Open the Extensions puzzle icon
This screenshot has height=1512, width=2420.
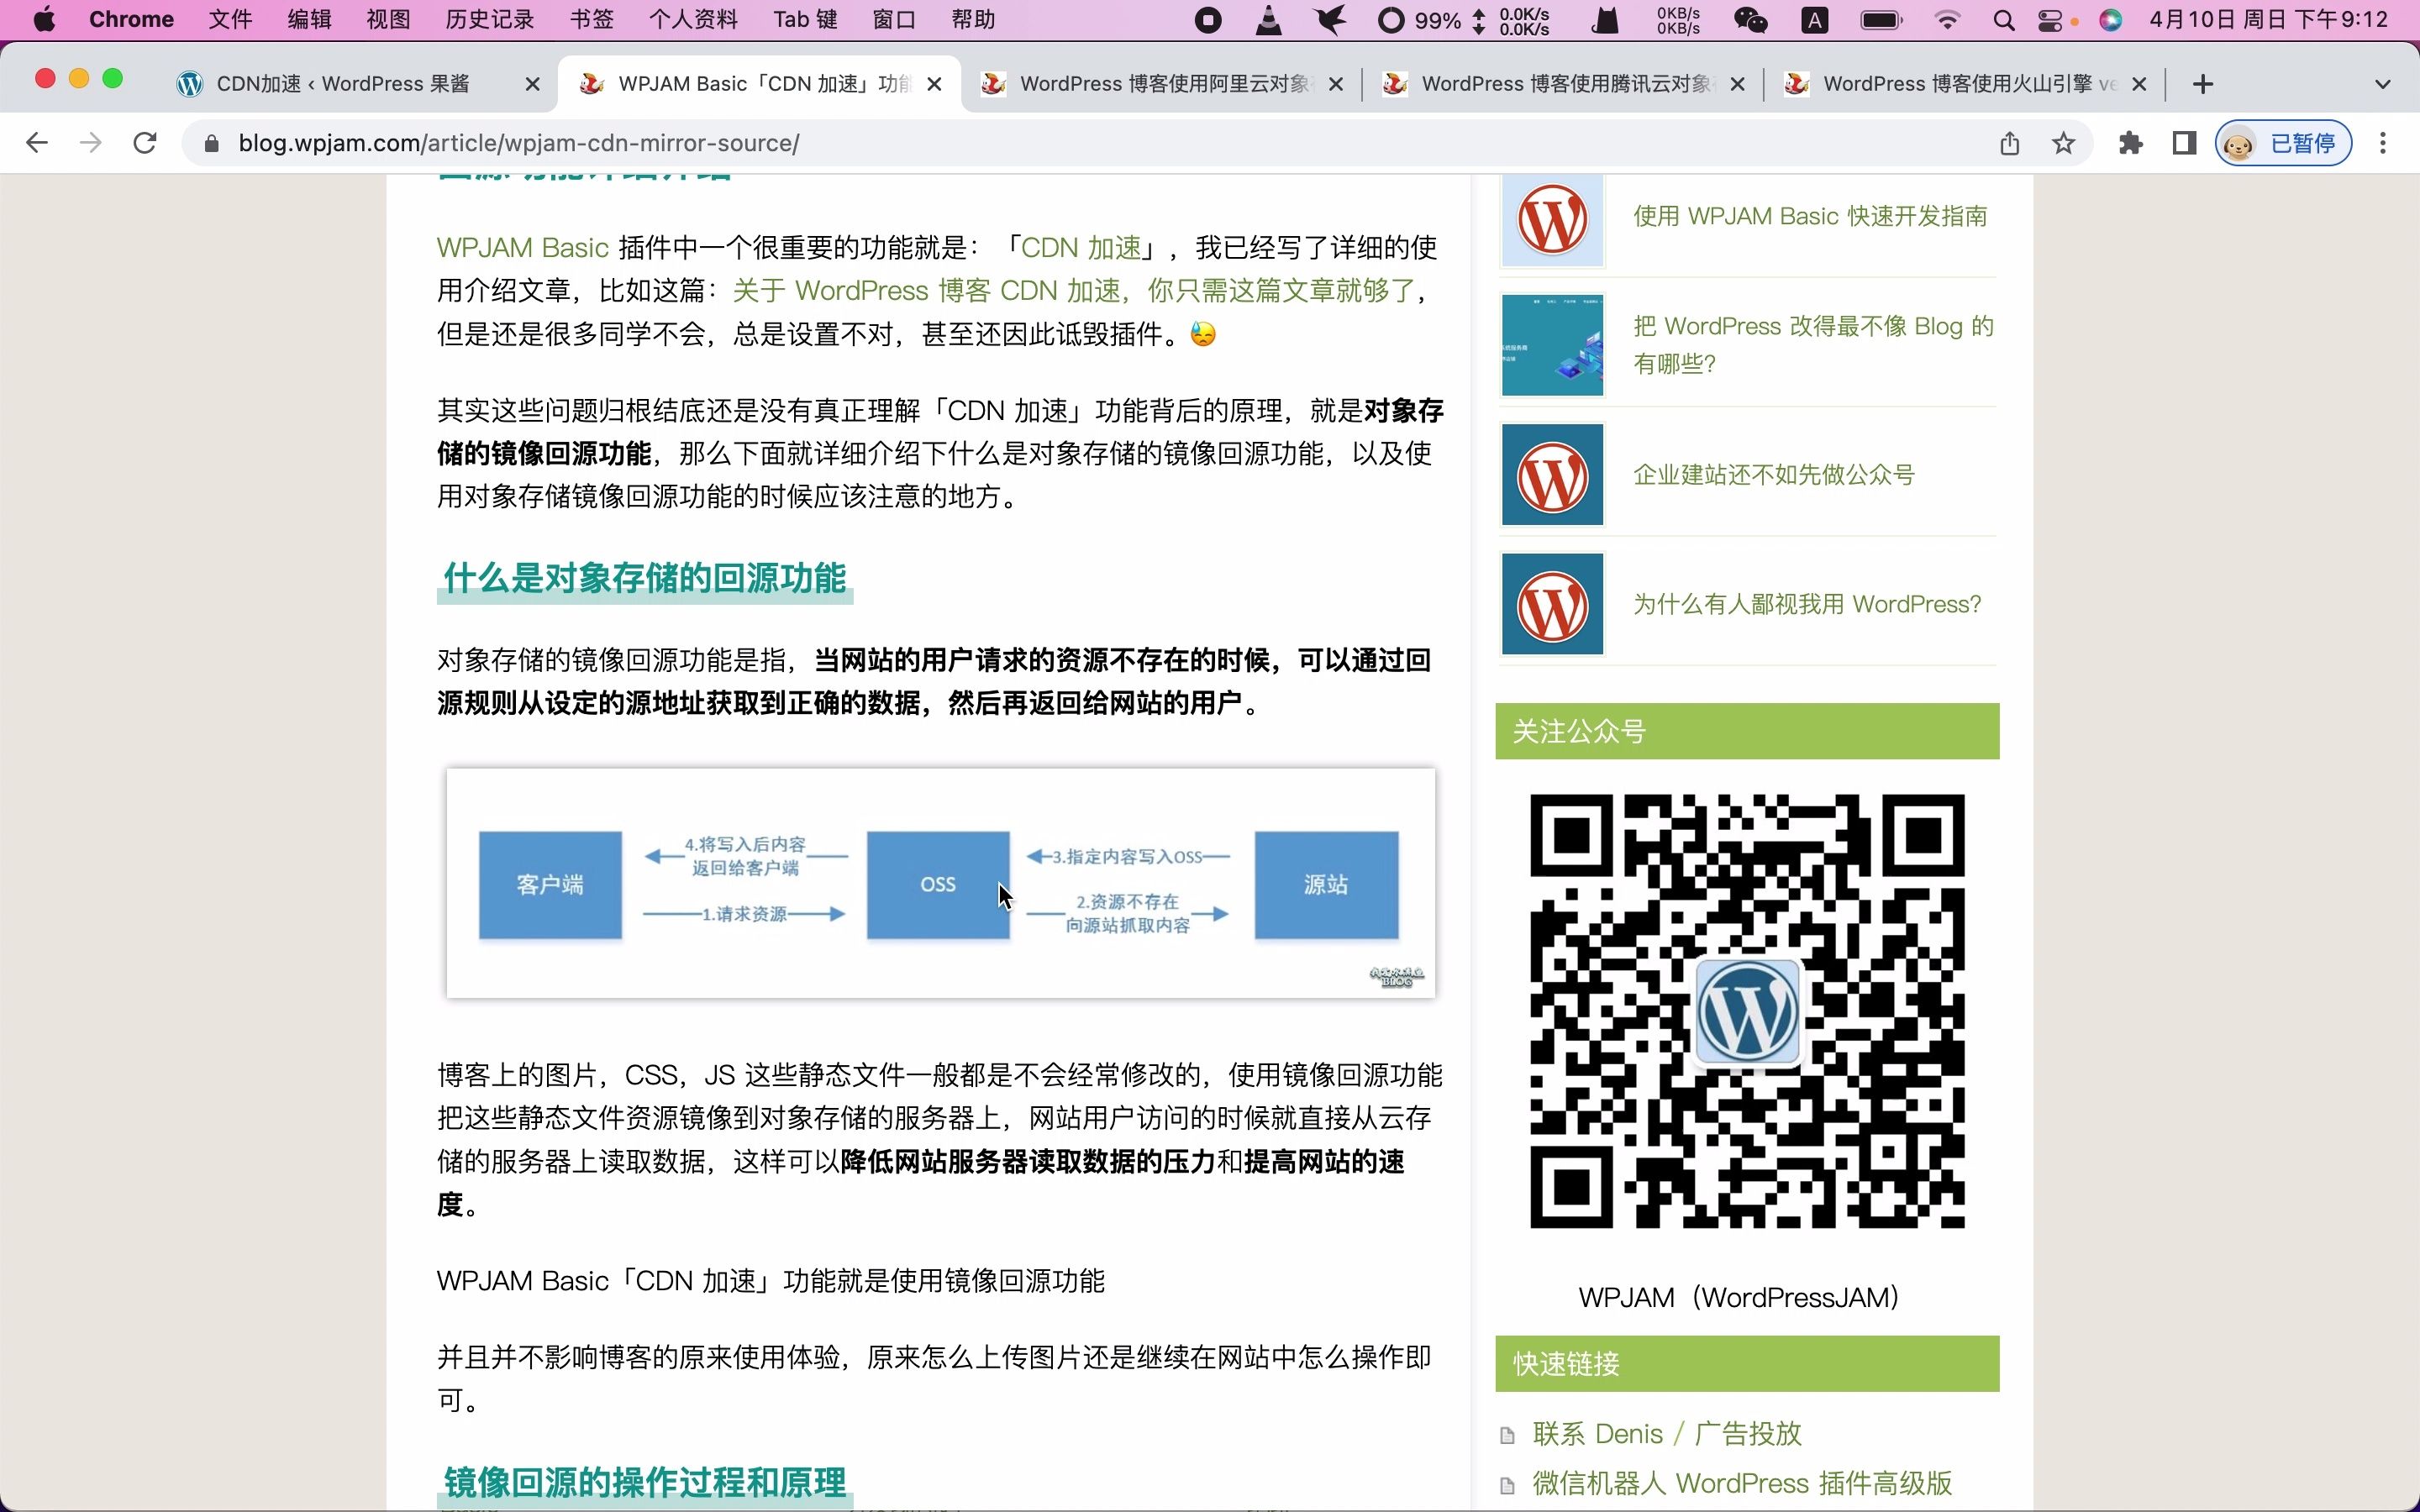click(2131, 143)
